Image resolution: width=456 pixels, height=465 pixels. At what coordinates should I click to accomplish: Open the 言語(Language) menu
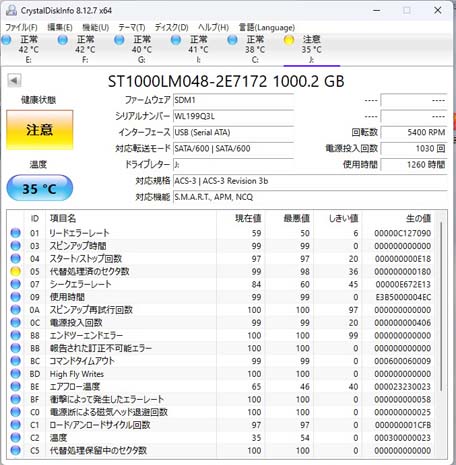click(267, 27)
